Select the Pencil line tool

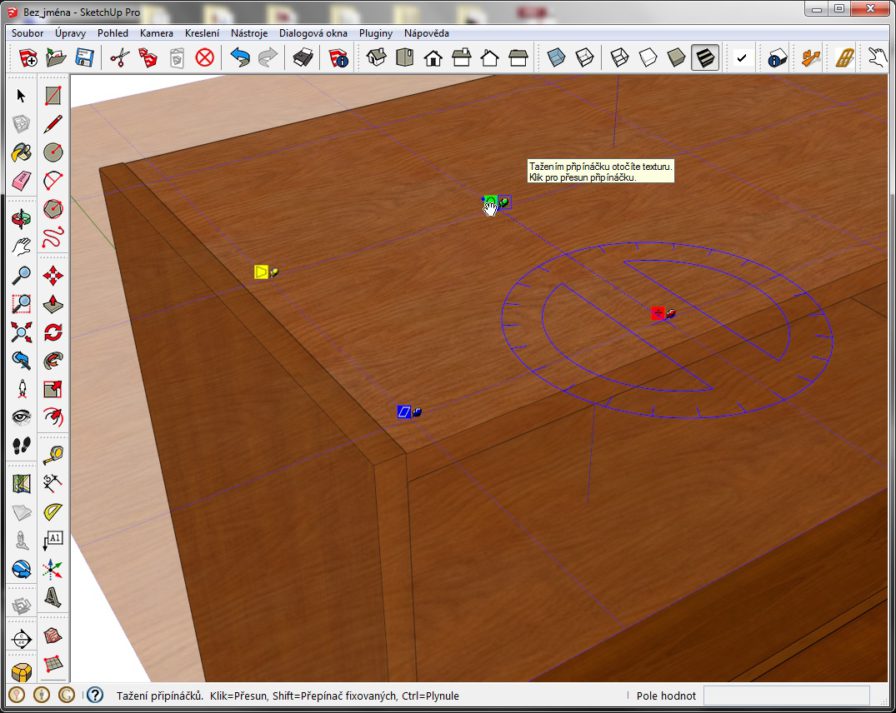[53, 124]
